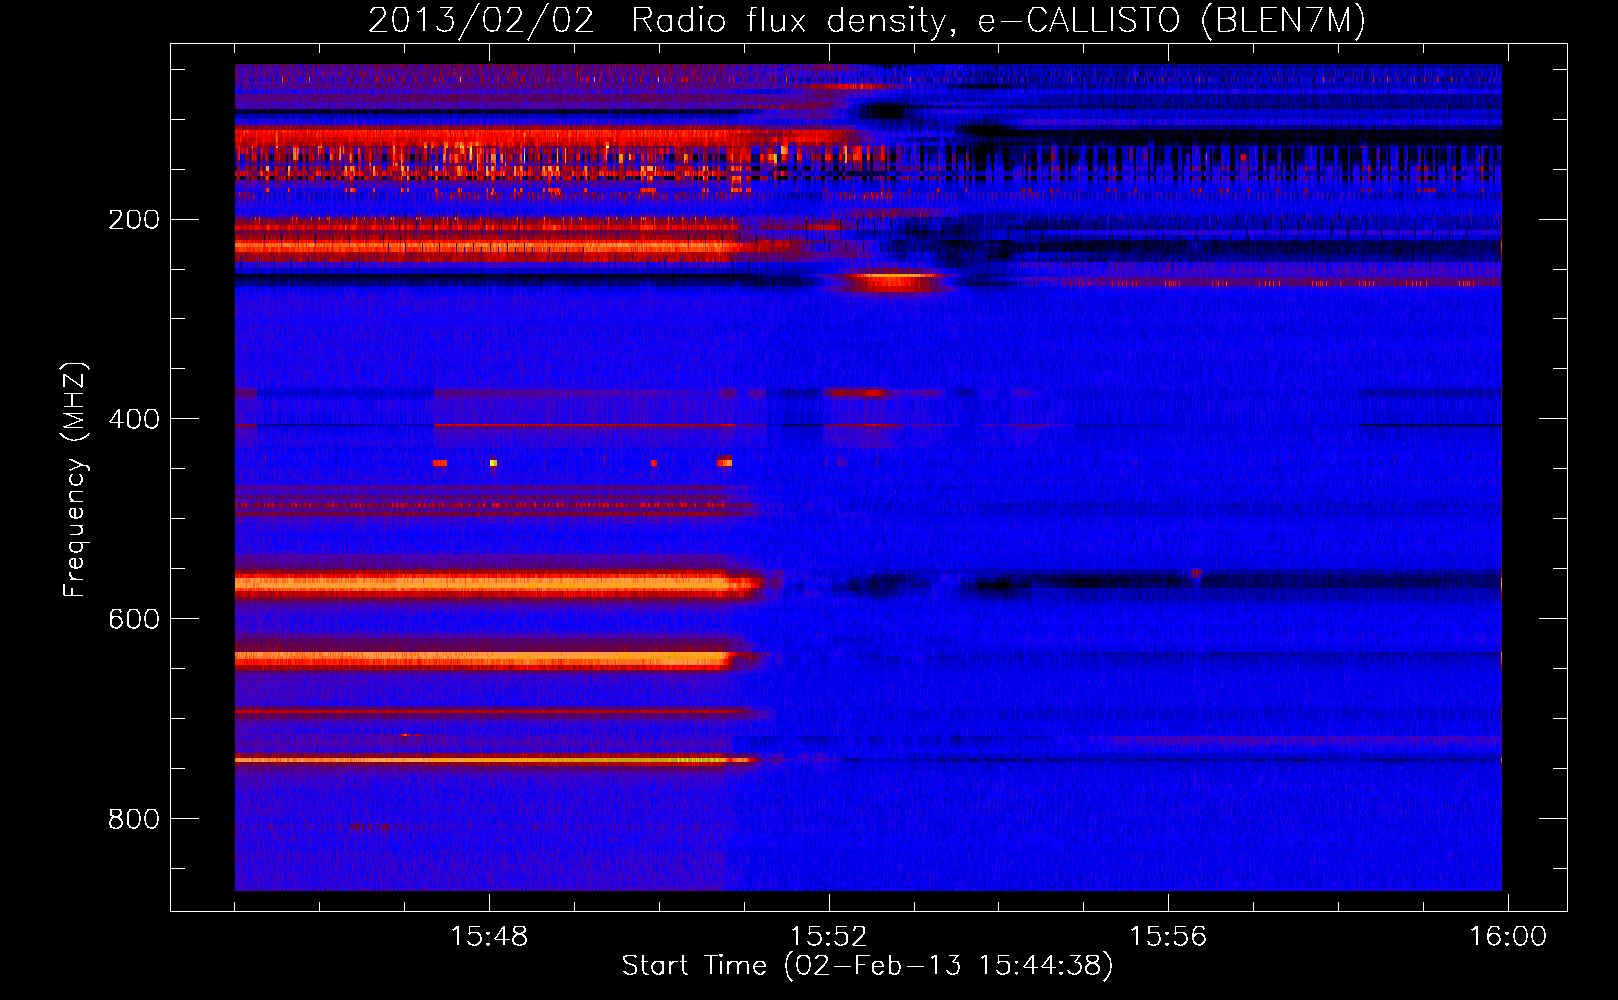Click the 600 frequency axis label
Viewport: 1618px width, 1000px height.
(134, 619)
